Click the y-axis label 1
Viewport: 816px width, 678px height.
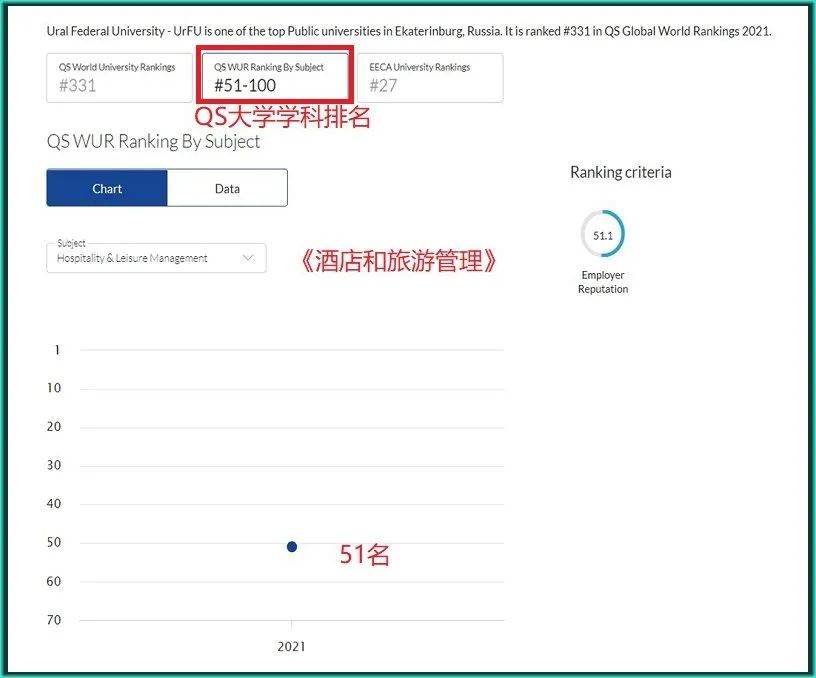(57, 350)
